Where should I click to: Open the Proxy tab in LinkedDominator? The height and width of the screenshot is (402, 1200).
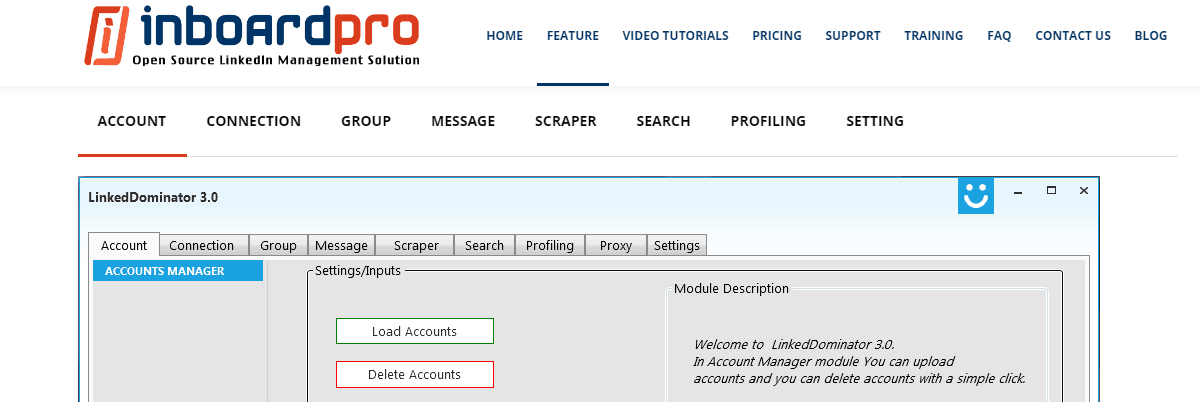point(616,245)
